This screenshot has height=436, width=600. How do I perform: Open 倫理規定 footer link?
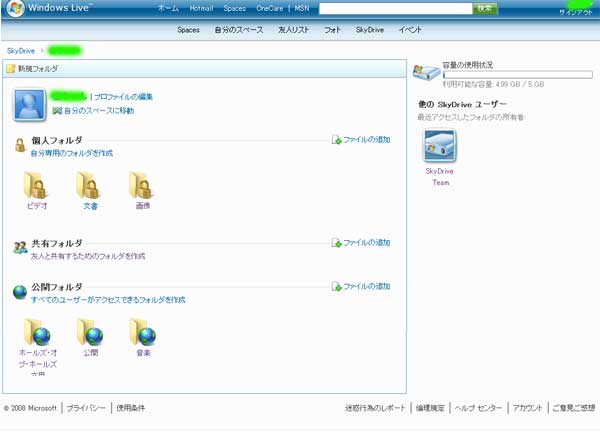click(430, 408)
